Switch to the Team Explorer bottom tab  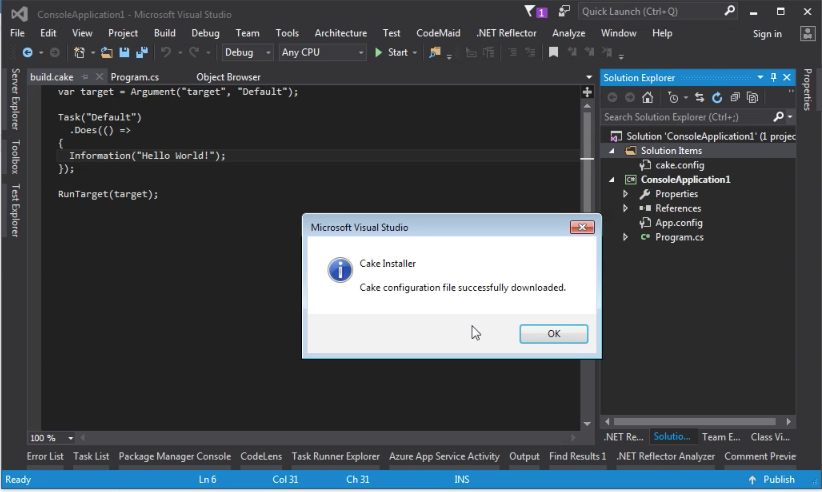pos(721,437)
